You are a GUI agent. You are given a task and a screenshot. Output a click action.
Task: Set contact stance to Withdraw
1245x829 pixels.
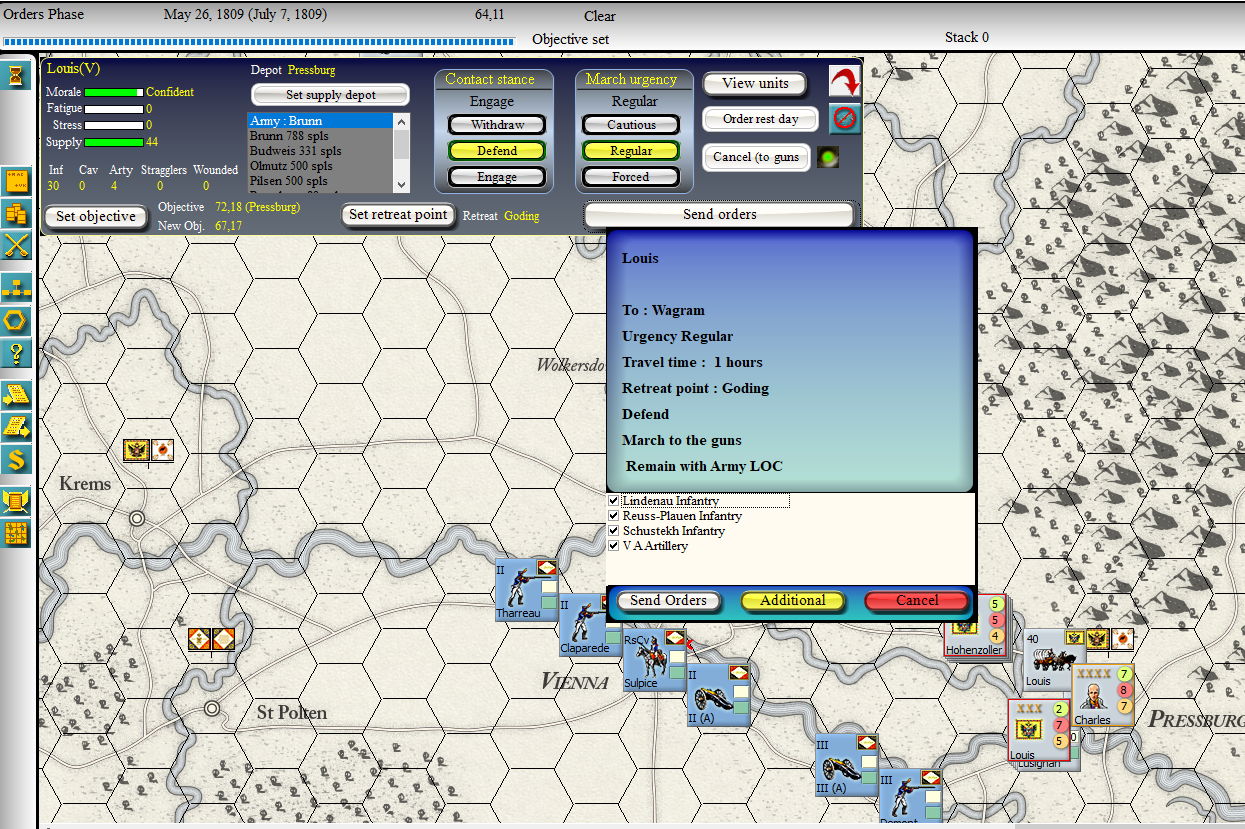click(x=497, y=125)
